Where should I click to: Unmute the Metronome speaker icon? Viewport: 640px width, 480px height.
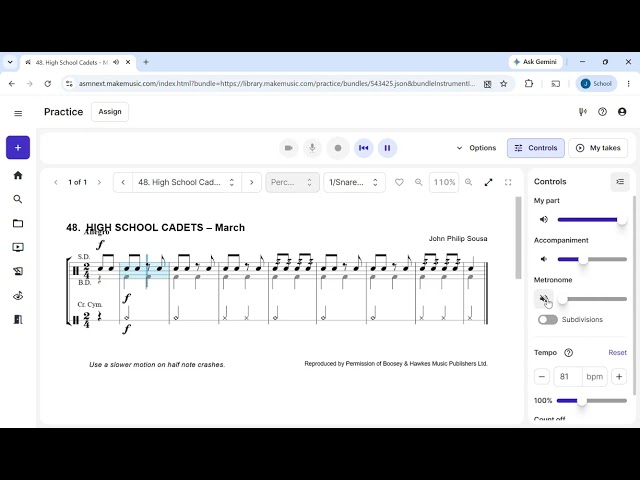click(544, 299)
